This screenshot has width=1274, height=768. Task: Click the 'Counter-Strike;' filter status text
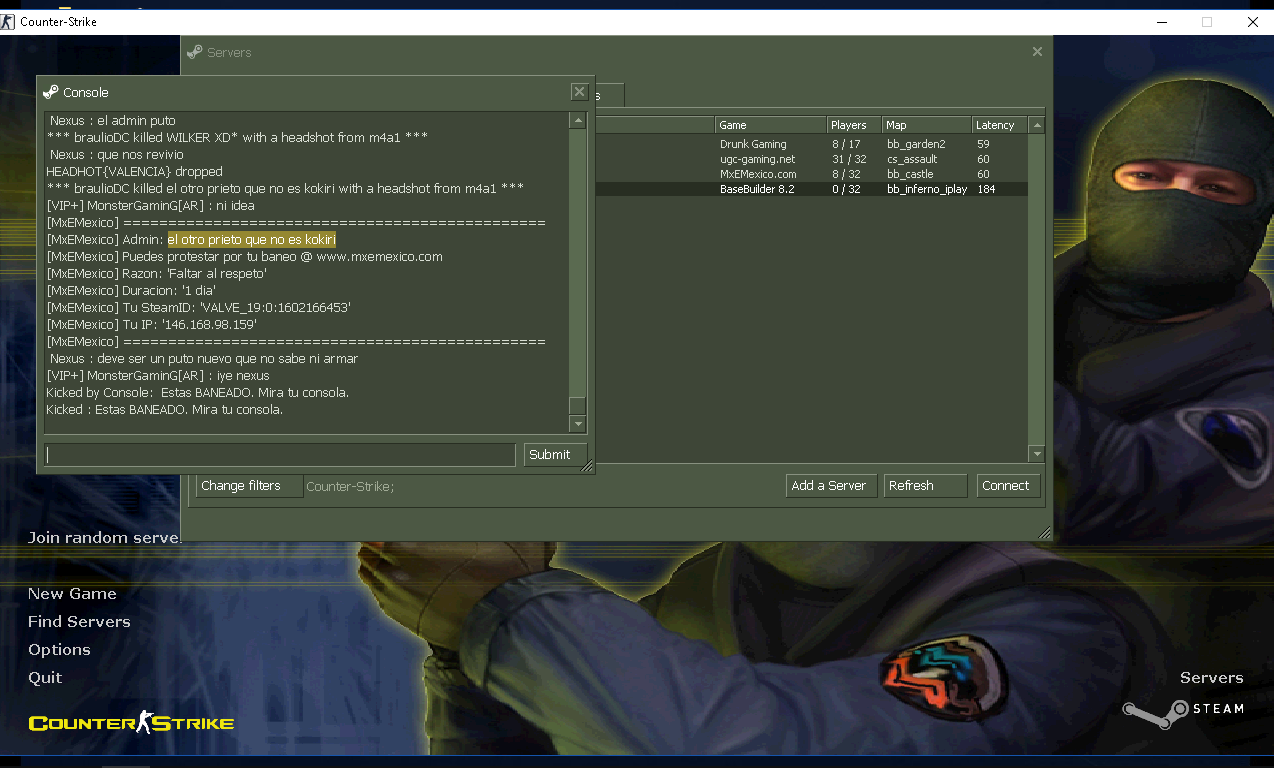(x=350, y=487)
